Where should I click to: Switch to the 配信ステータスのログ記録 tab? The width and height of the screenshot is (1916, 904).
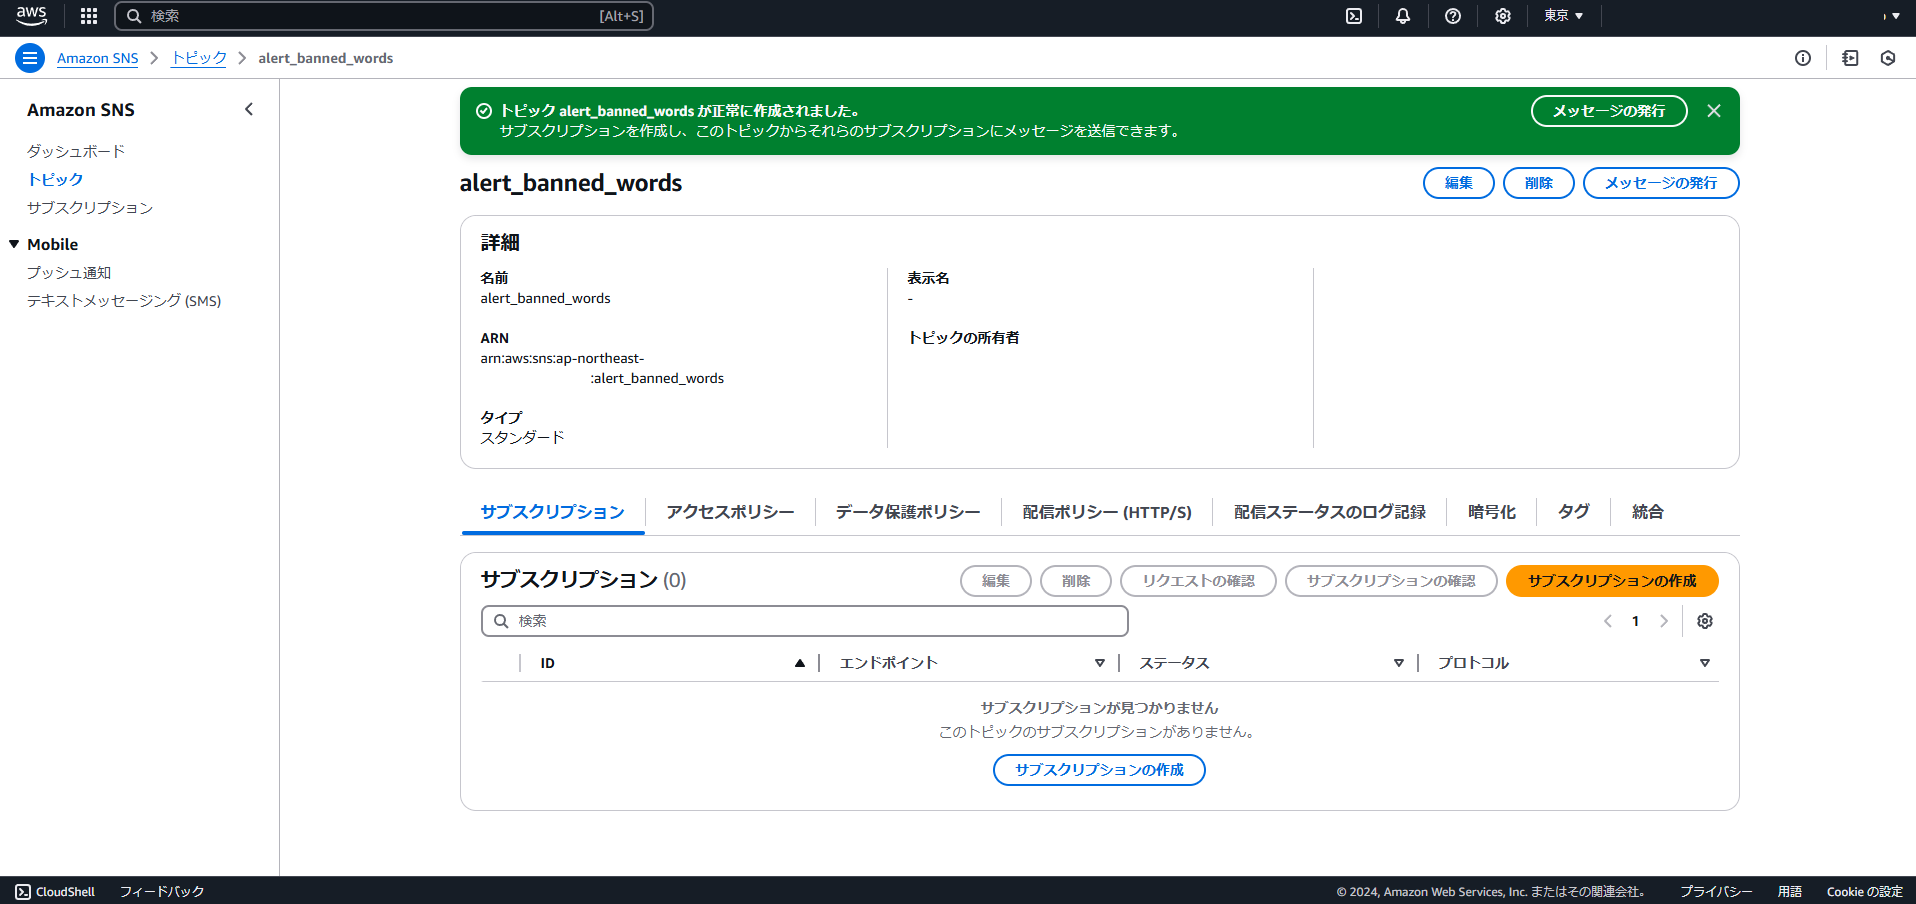1330,512
